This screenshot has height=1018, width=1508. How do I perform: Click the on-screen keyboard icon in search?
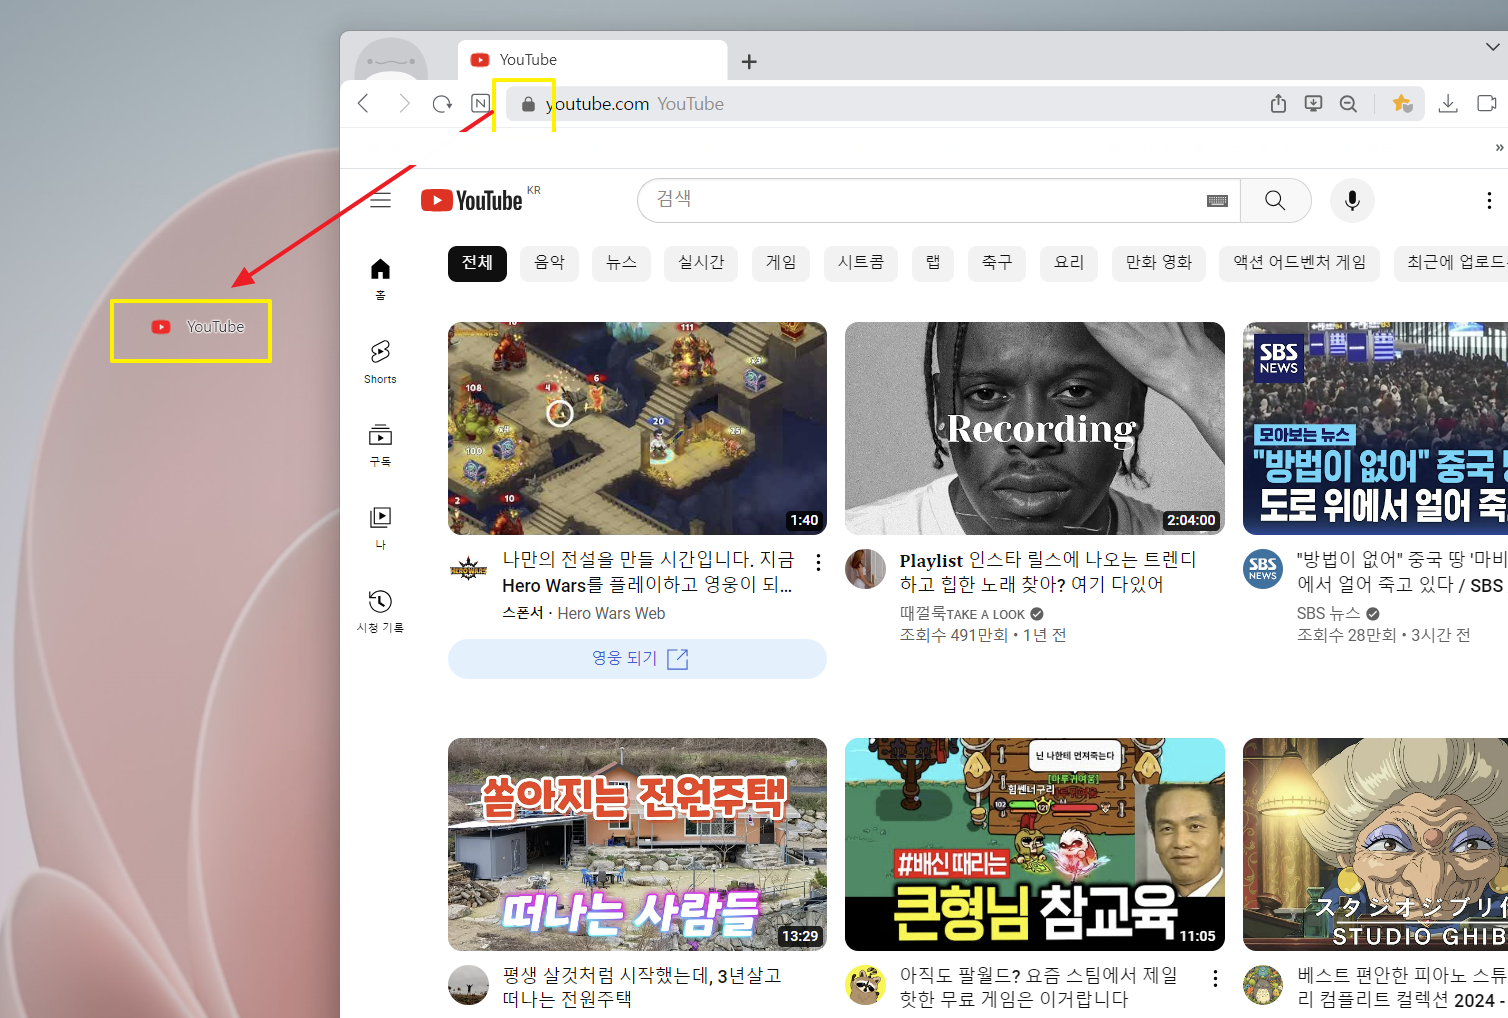click(x=1217, y=200)
